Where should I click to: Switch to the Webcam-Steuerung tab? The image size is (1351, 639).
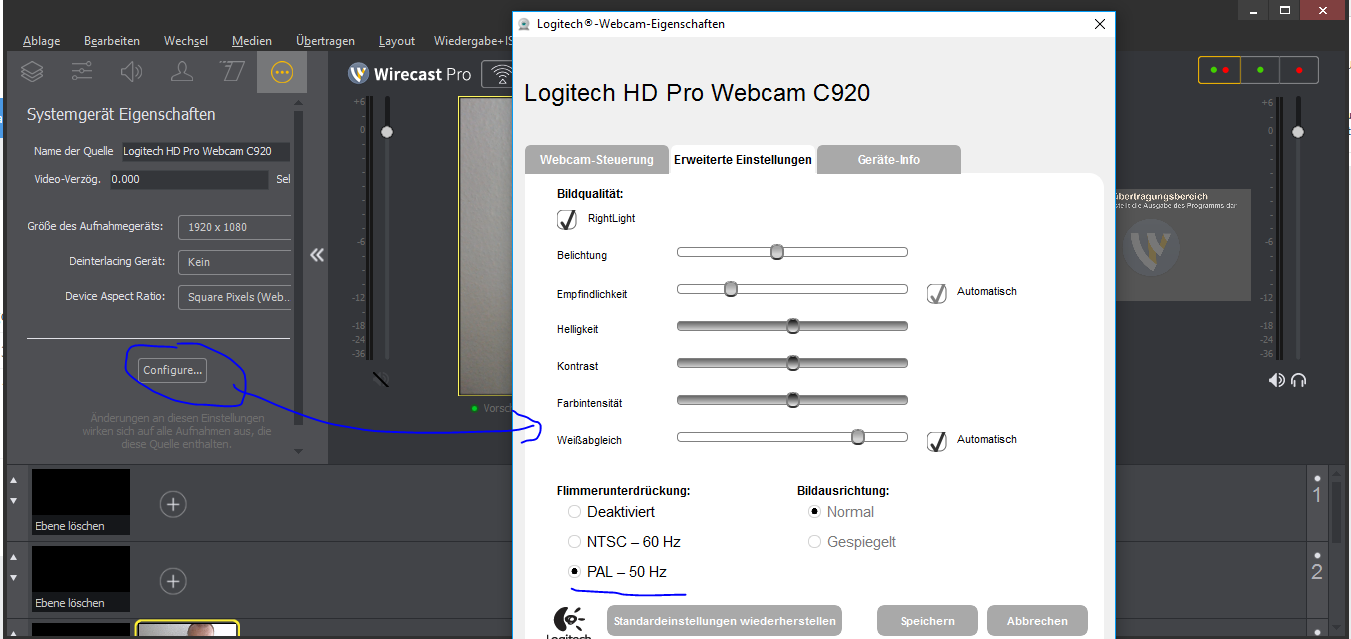(597, 160)
